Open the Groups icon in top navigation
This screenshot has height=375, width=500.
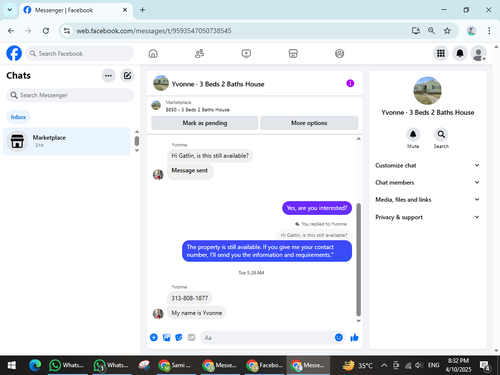339,53
